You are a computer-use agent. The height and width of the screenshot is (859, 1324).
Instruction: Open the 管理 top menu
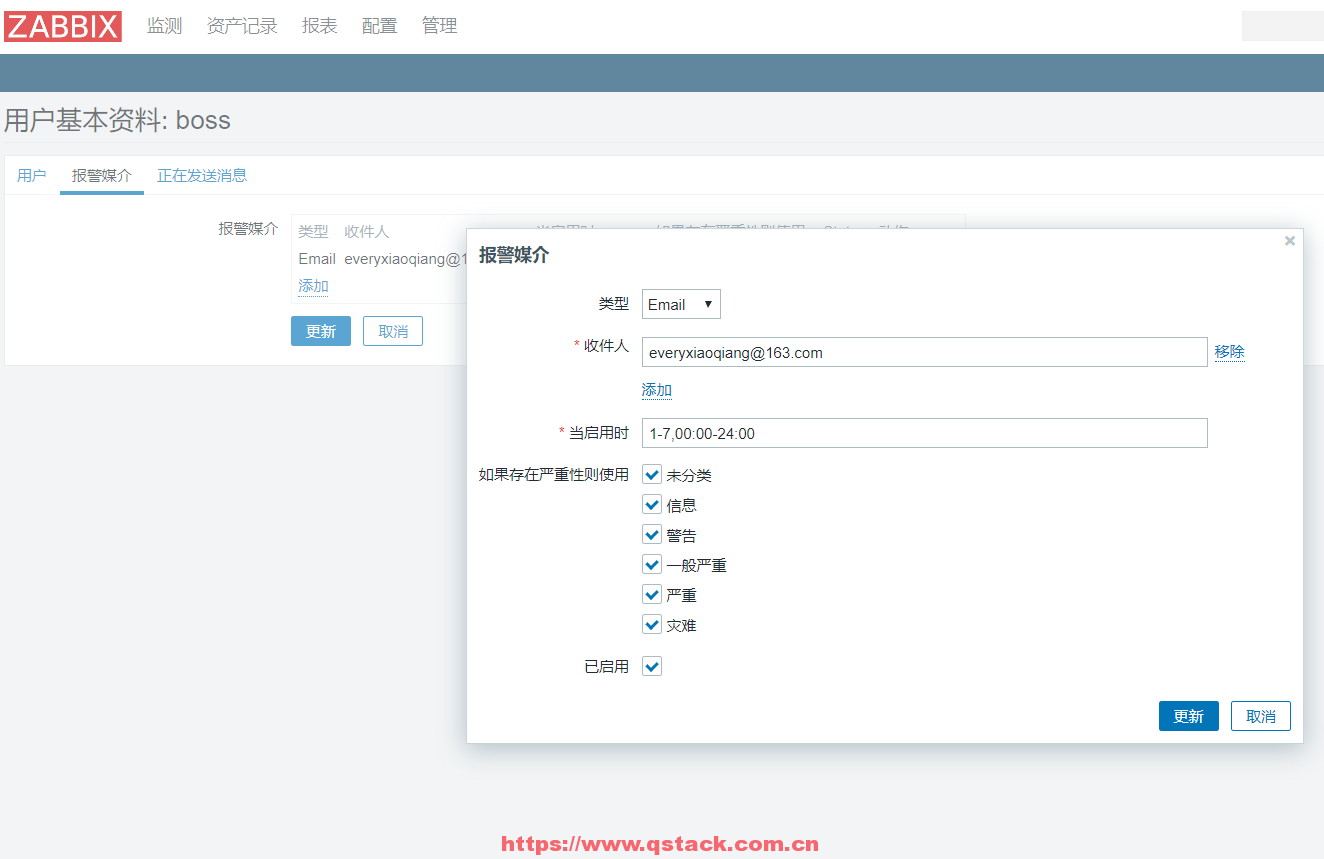point(439,27)
